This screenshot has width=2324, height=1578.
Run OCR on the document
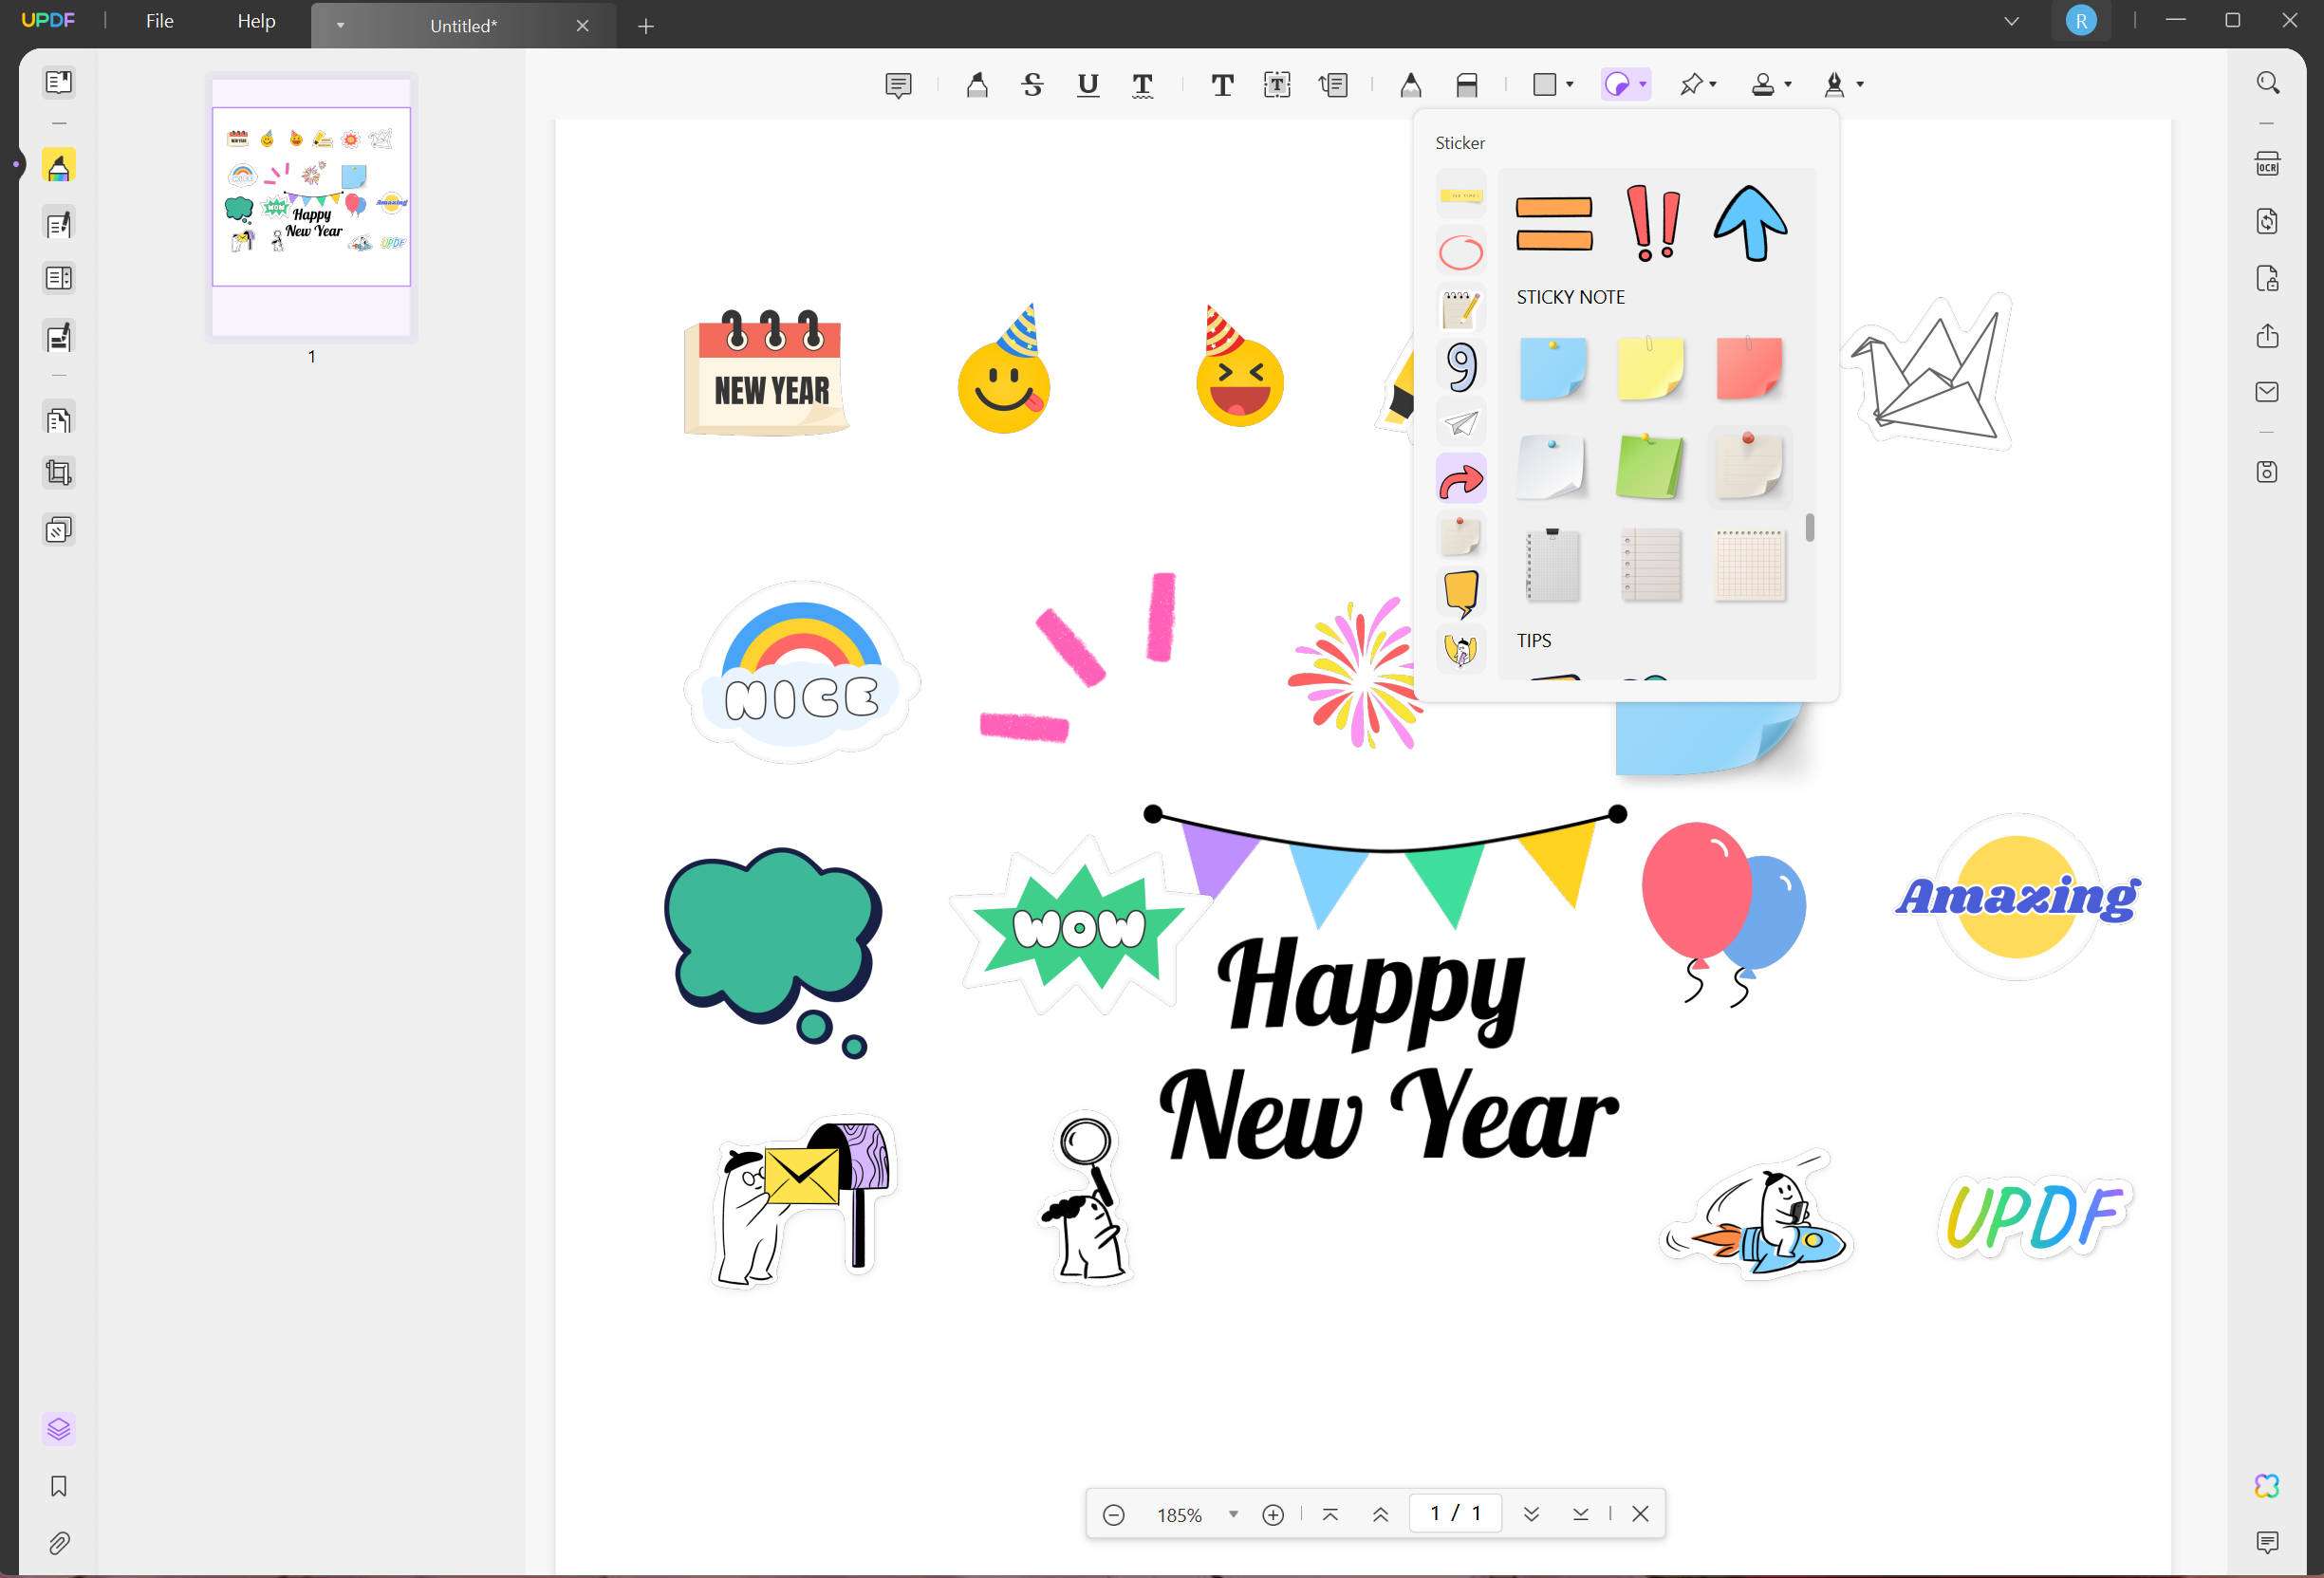pyautogui.click(x=2267, y=163)
